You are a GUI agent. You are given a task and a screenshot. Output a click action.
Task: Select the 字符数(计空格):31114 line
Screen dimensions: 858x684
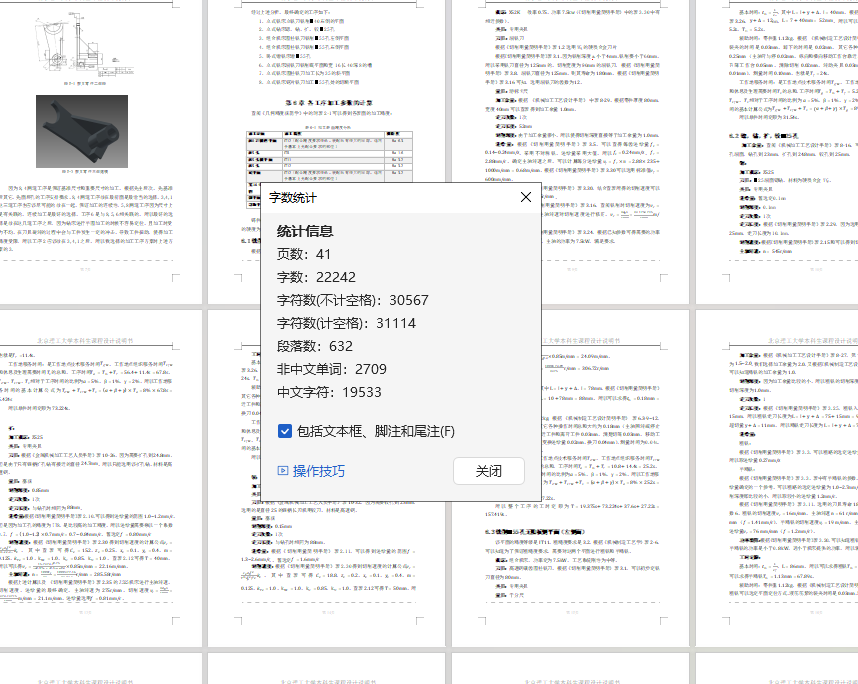(x=346, y=323)
